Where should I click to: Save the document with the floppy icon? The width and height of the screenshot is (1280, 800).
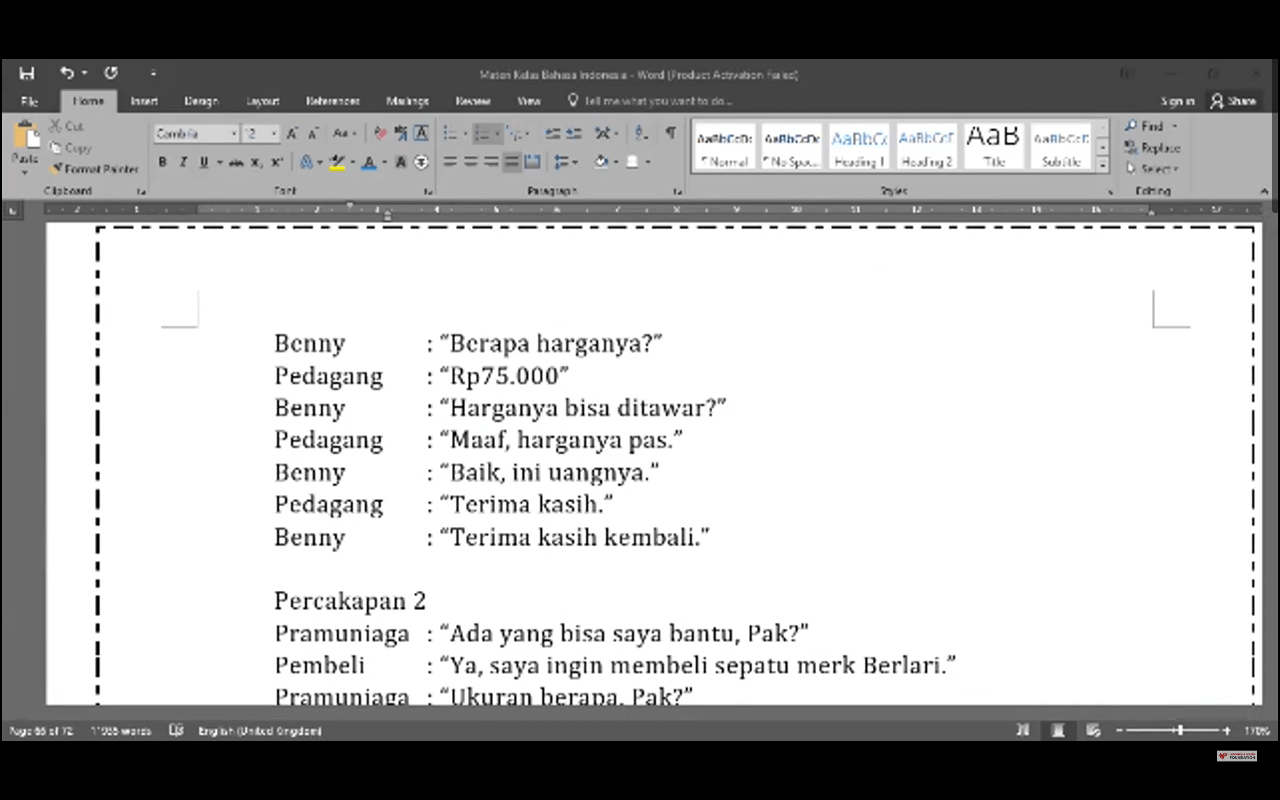pyautogui.click(x=27, y=73)
